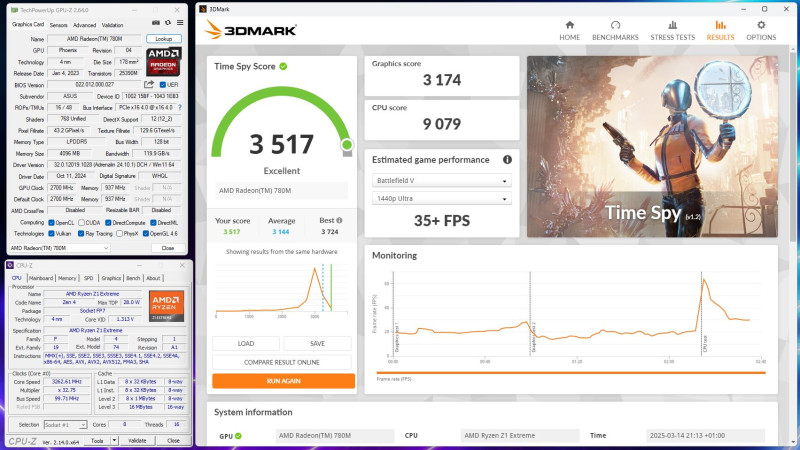
Task: Toggle the DirectCompute checkbox
Action: point(108,222)
